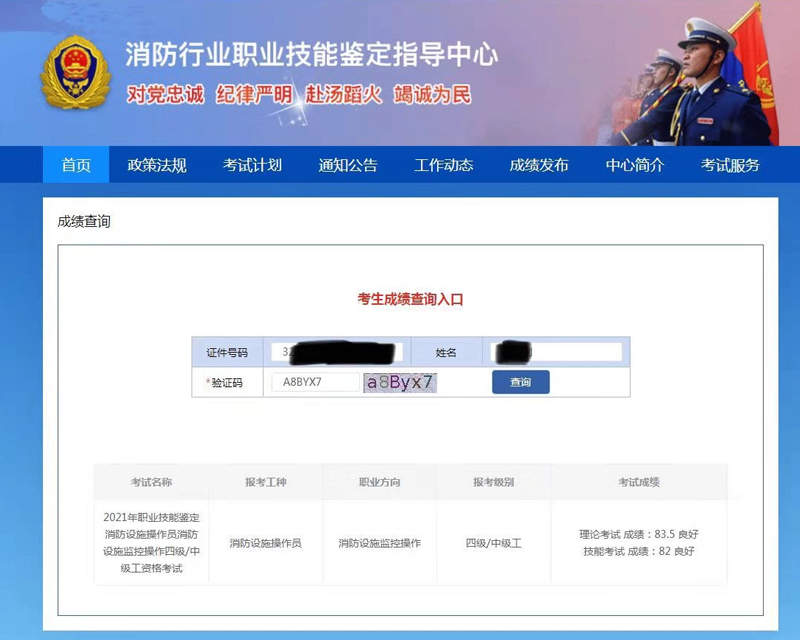Click the 消防行业职业技能鉴定指导中心 site title
The height and width of the screenshot is (640, 800).
(311, 54)
